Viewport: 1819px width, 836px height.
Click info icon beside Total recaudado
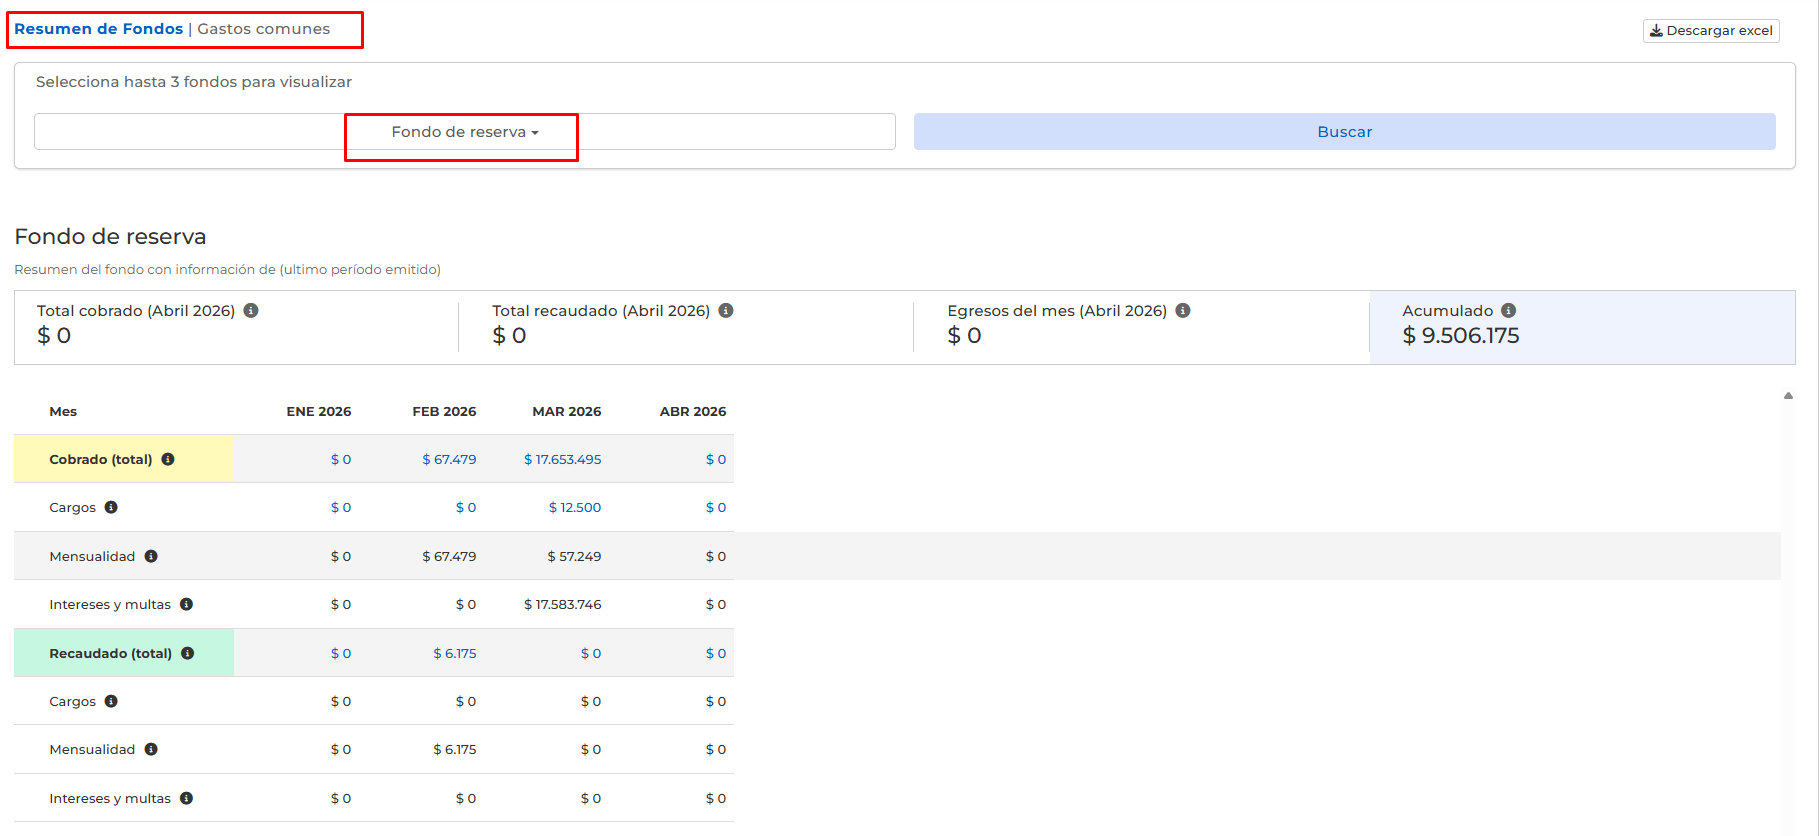tap(726, 311)
